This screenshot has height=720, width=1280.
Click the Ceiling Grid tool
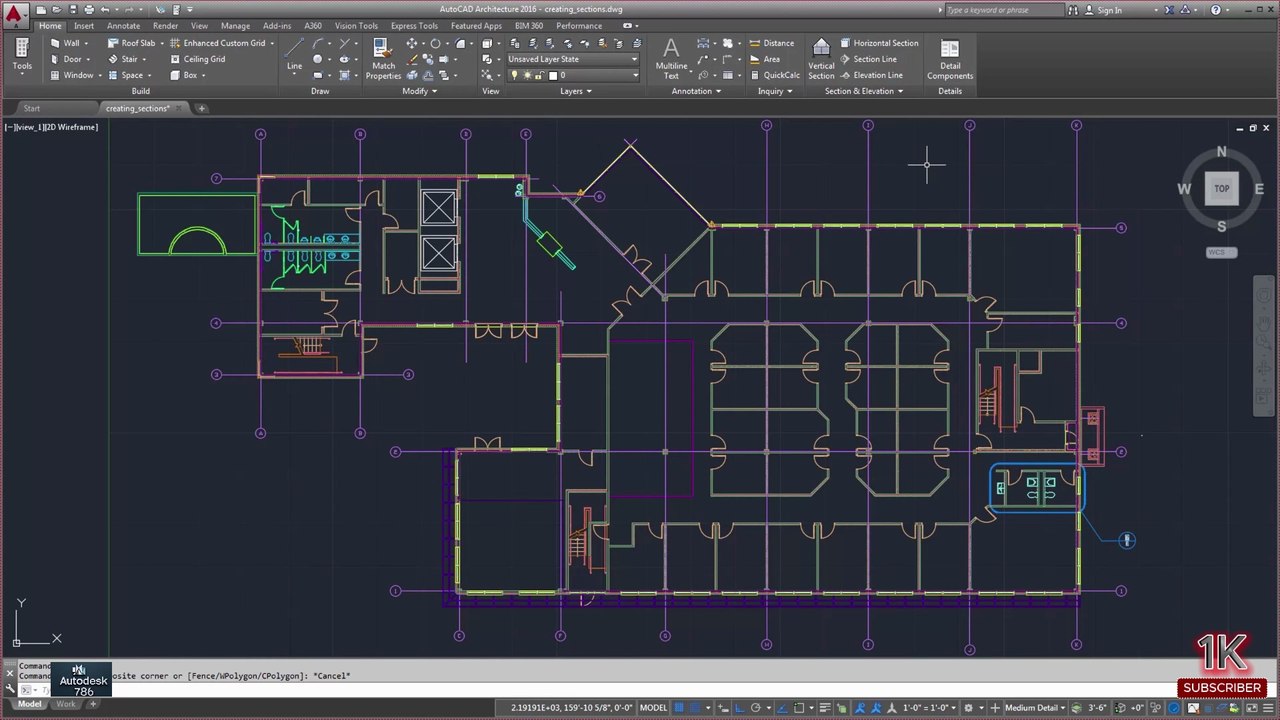point(196,59)
